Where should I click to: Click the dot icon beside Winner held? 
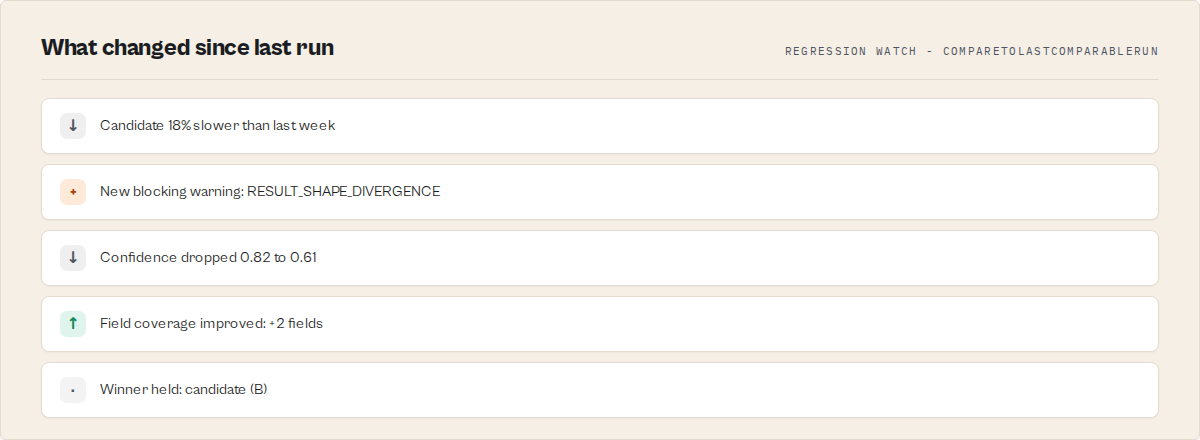click(73, 390)
